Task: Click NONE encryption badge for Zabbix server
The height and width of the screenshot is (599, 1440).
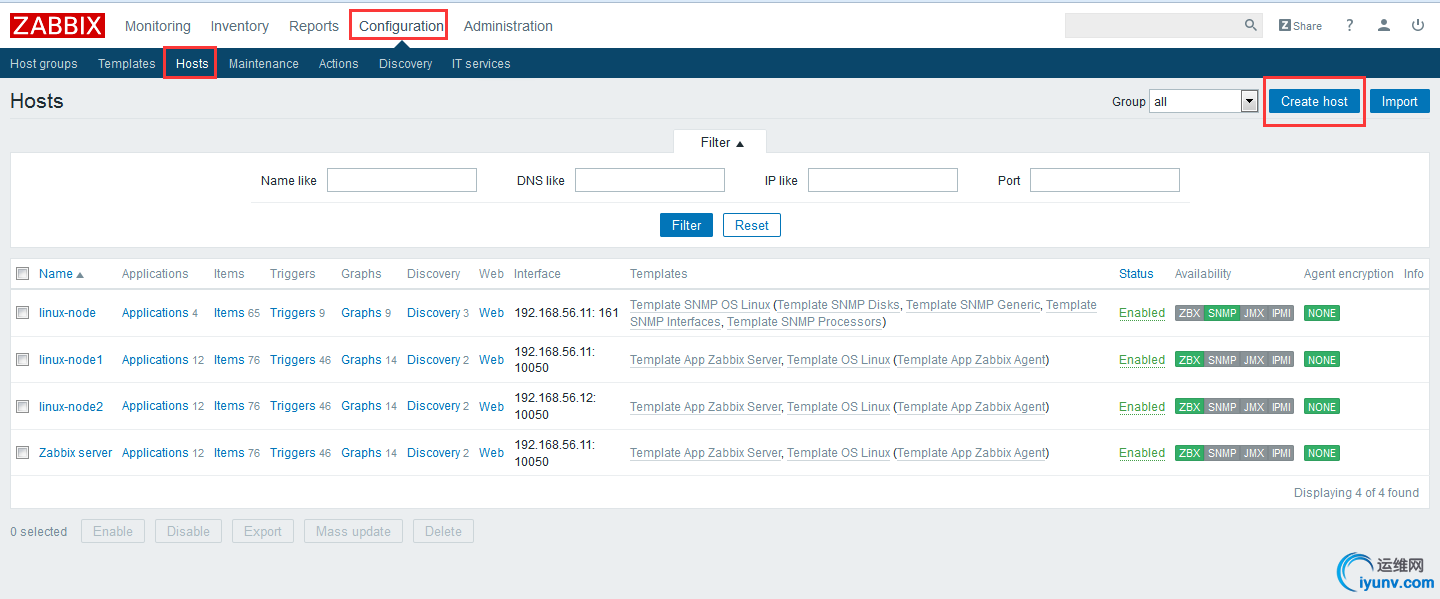Action: [1322, 453]
